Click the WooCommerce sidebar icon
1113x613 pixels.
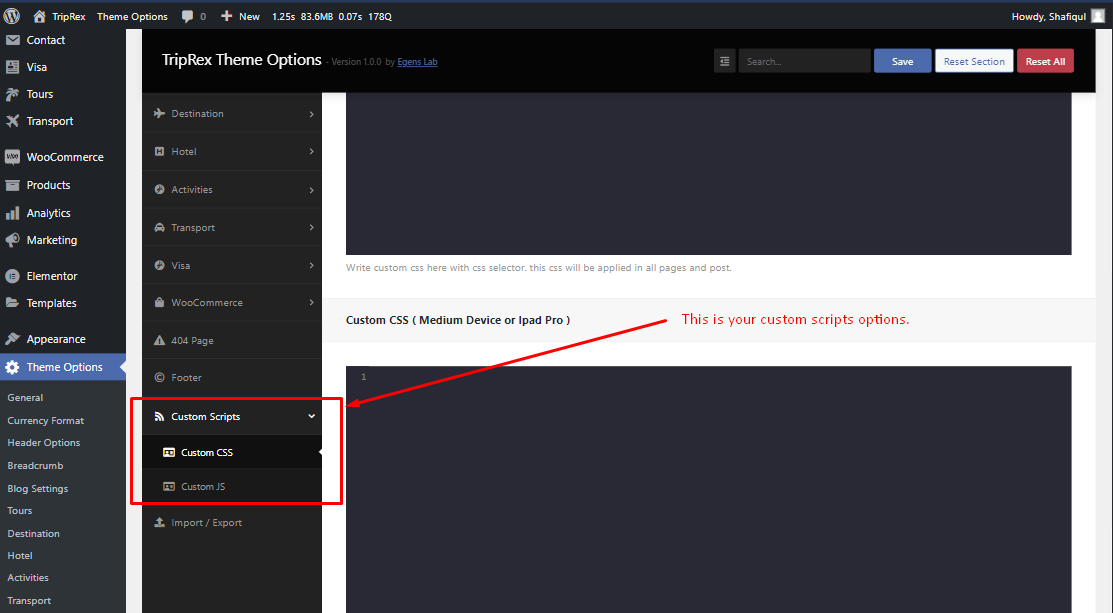tap(12, 158)
